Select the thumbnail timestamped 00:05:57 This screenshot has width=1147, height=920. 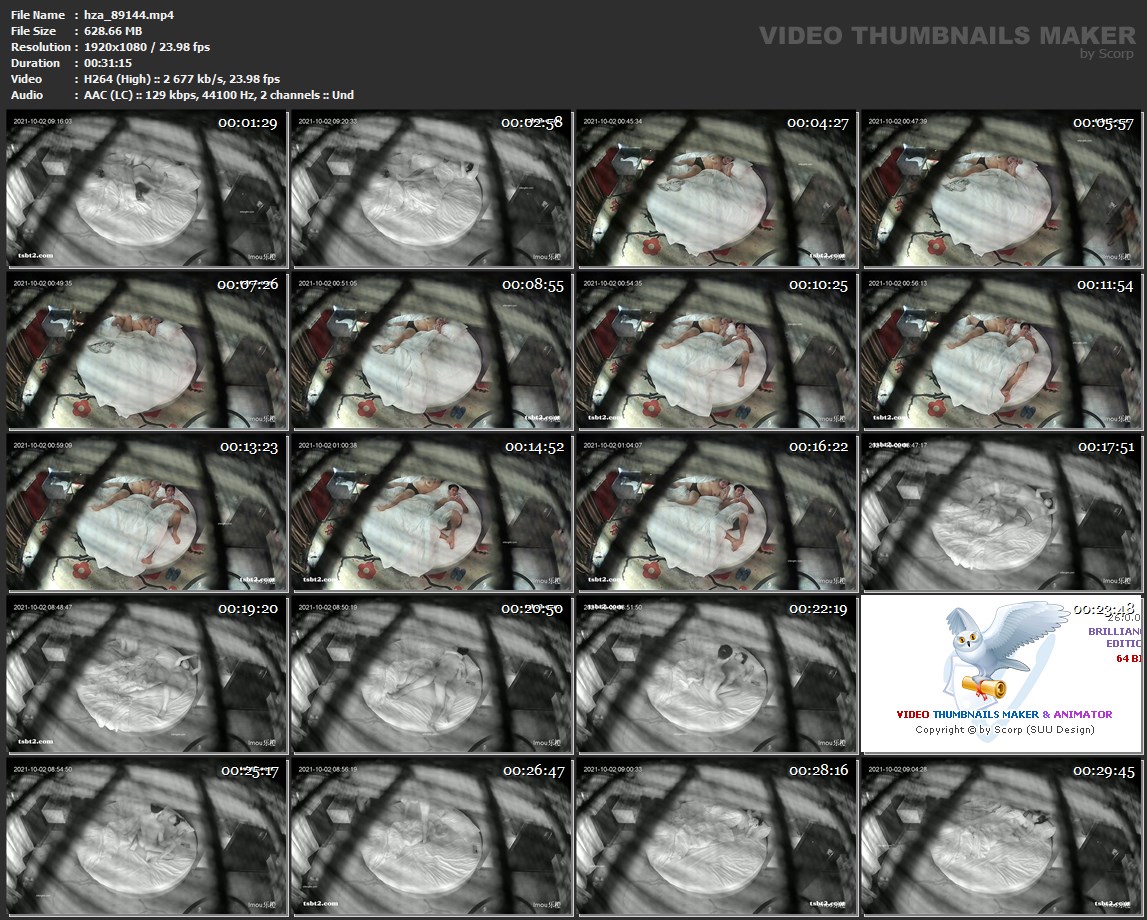(x=1001, y=189)
